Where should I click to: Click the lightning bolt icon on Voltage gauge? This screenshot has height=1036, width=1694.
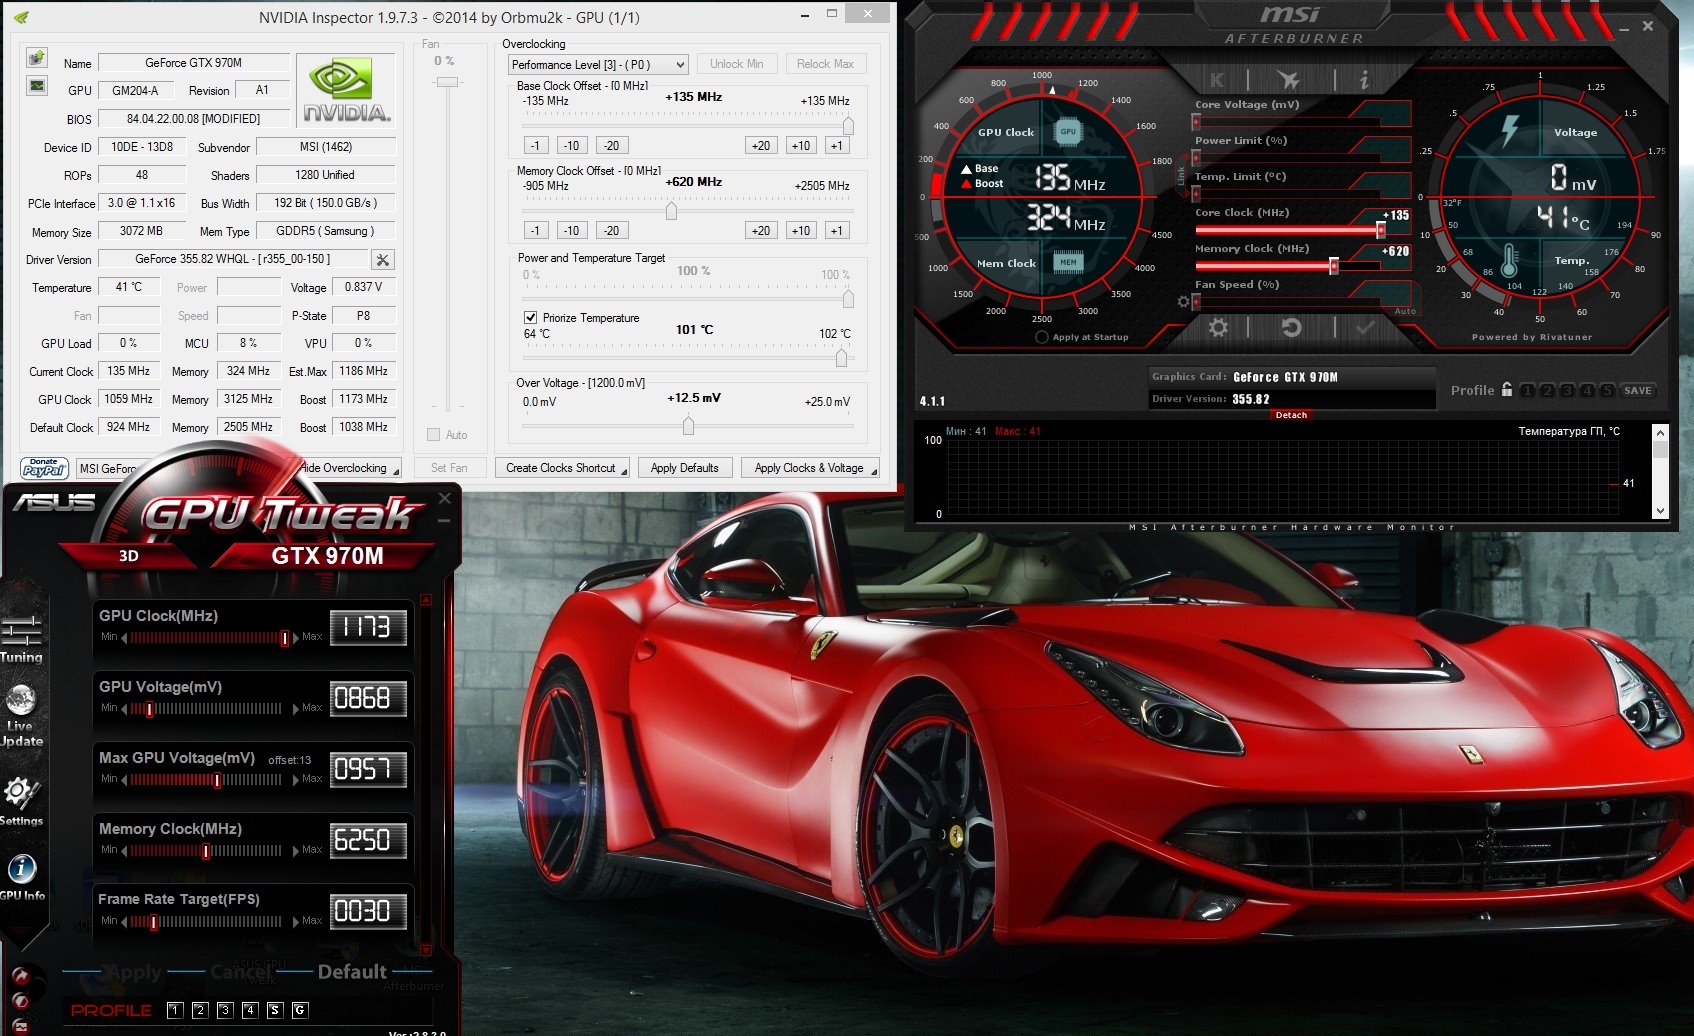[1510, 130]
